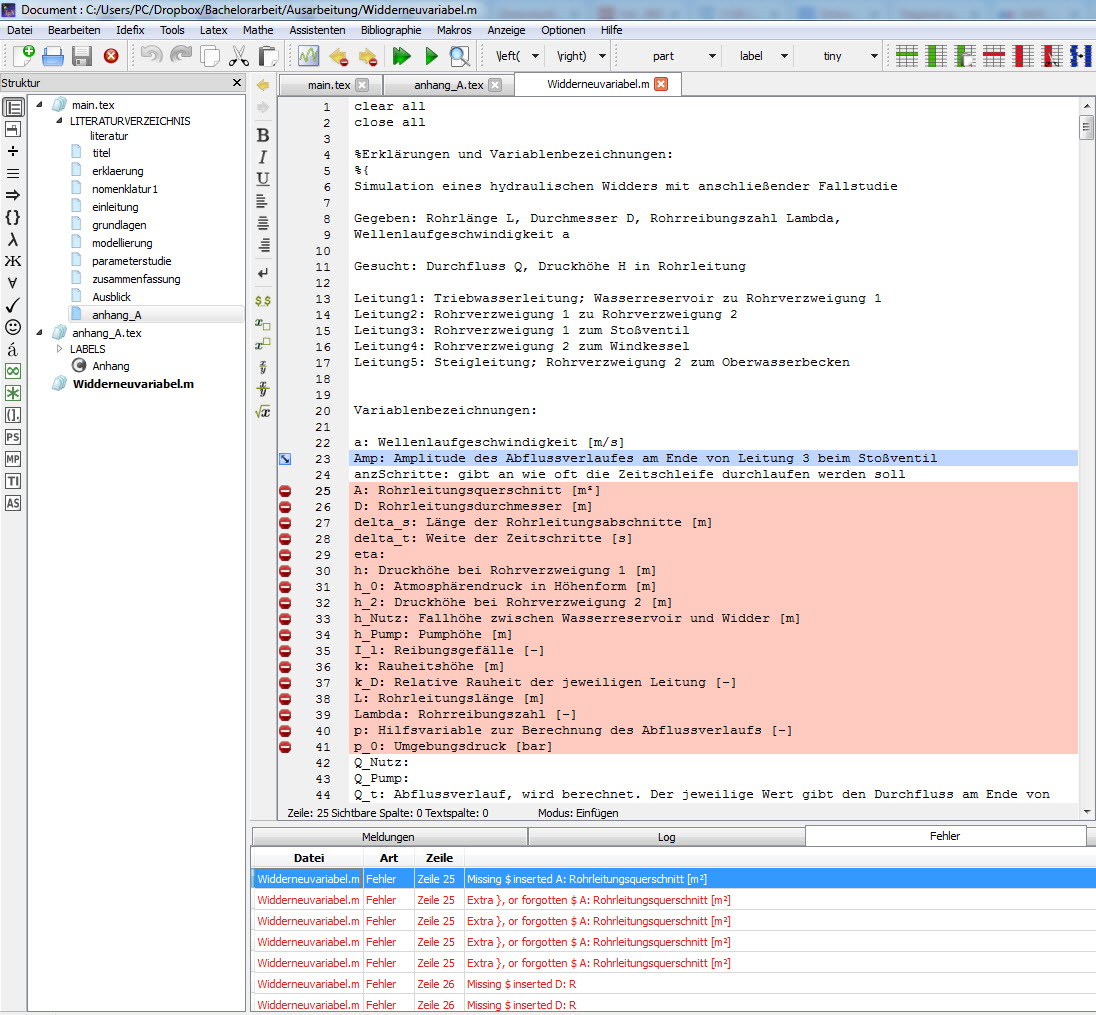Open MP MetaPost commands panel icon
Viewport: 1096px width, 1015px height.
coord(13,459)
